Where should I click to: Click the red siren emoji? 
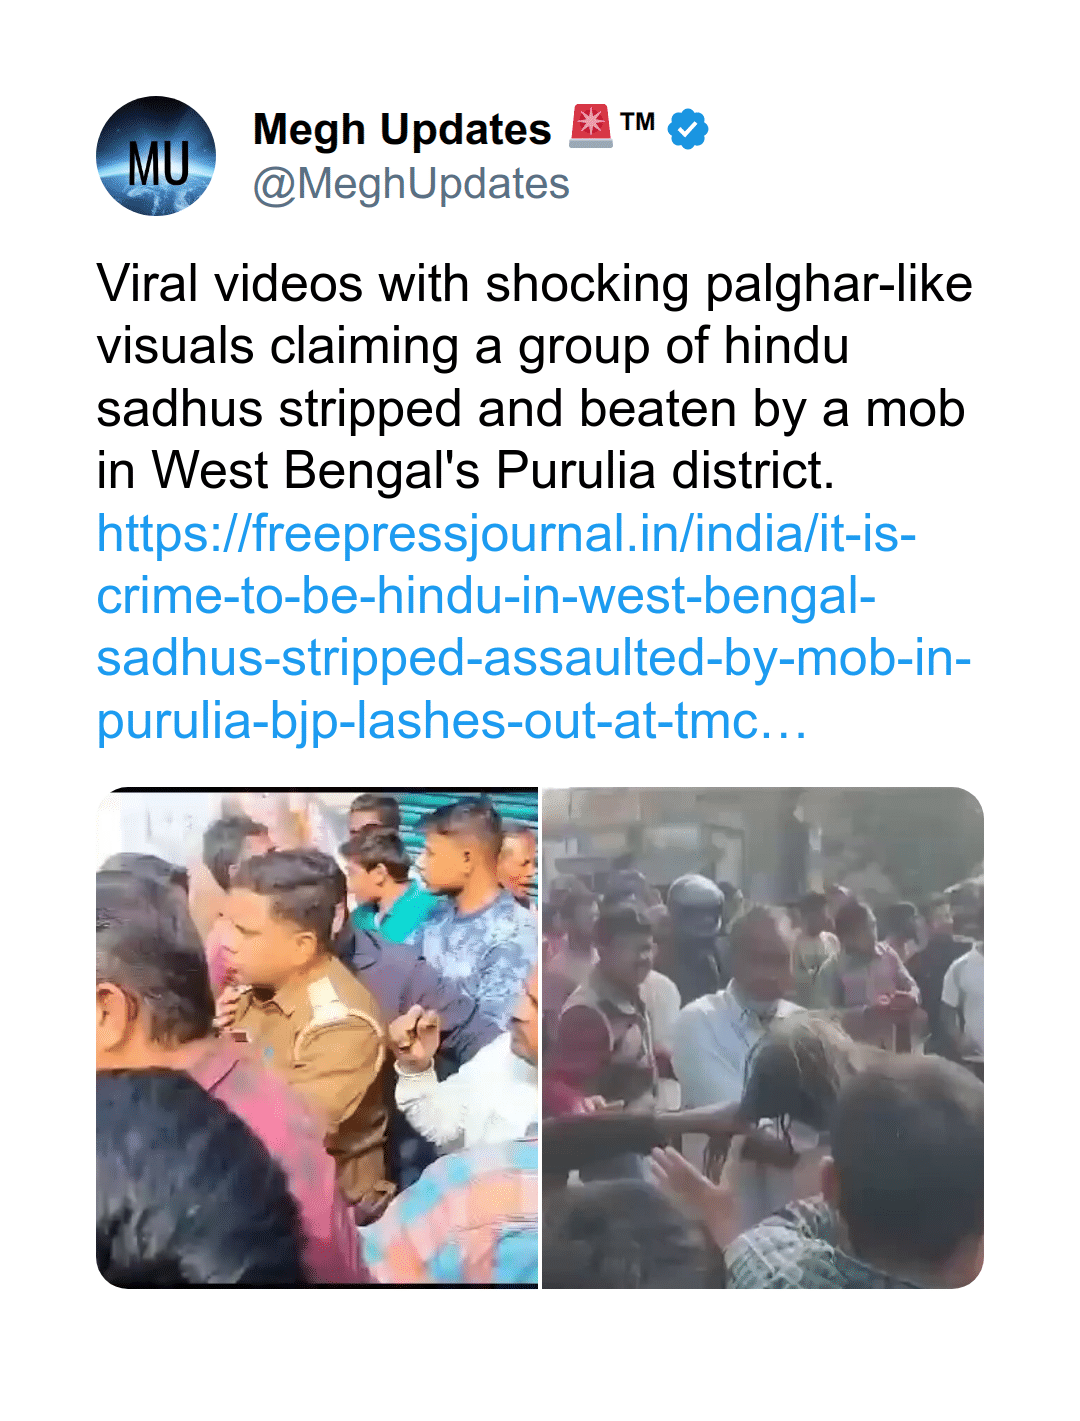point(590,127)
